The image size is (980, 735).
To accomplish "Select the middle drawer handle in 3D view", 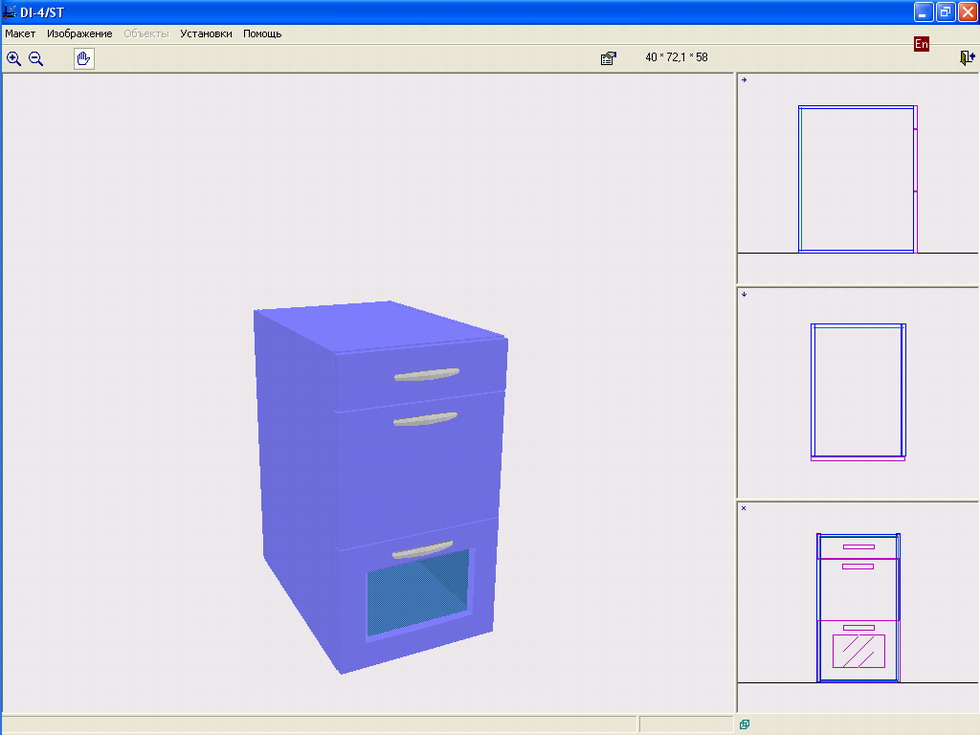I will coord(426,419).
